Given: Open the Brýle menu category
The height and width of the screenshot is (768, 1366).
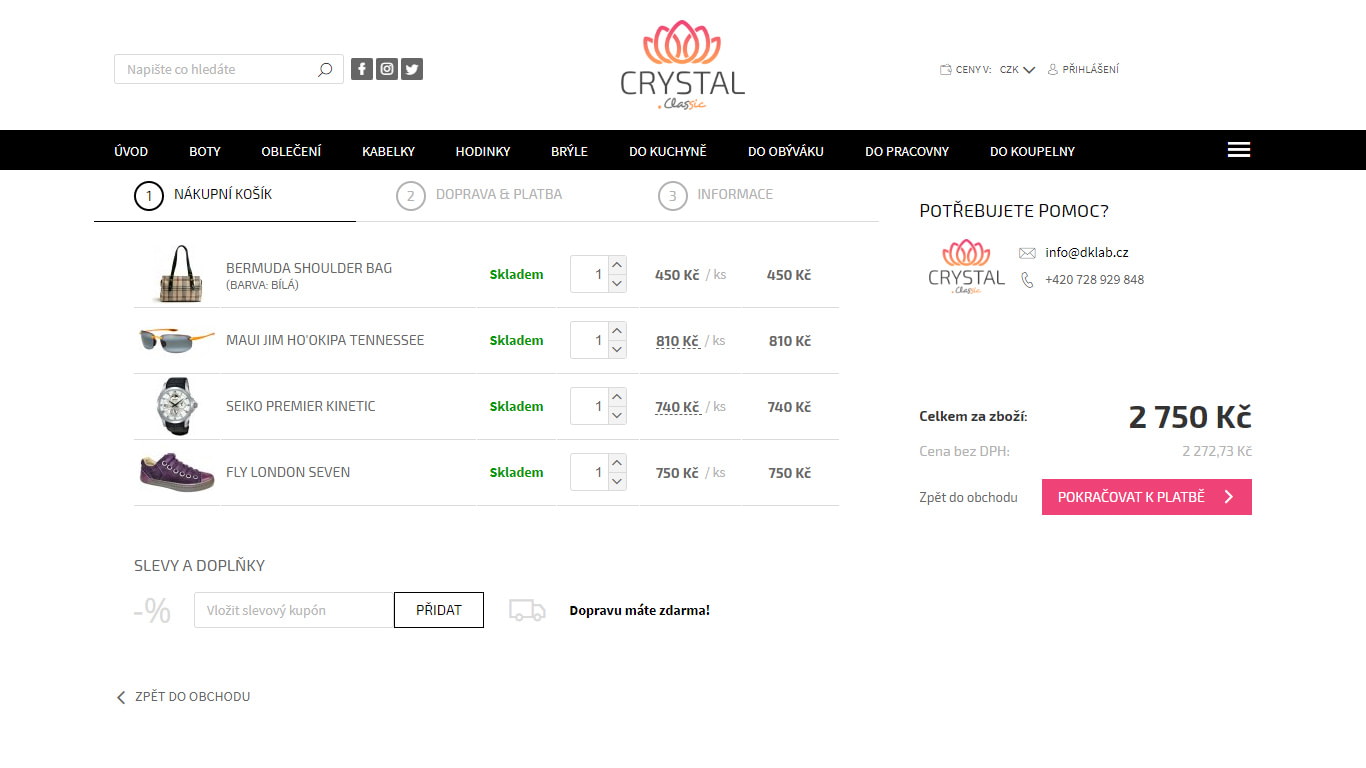Looking at the screenshot, I should (x=569, y=151).
